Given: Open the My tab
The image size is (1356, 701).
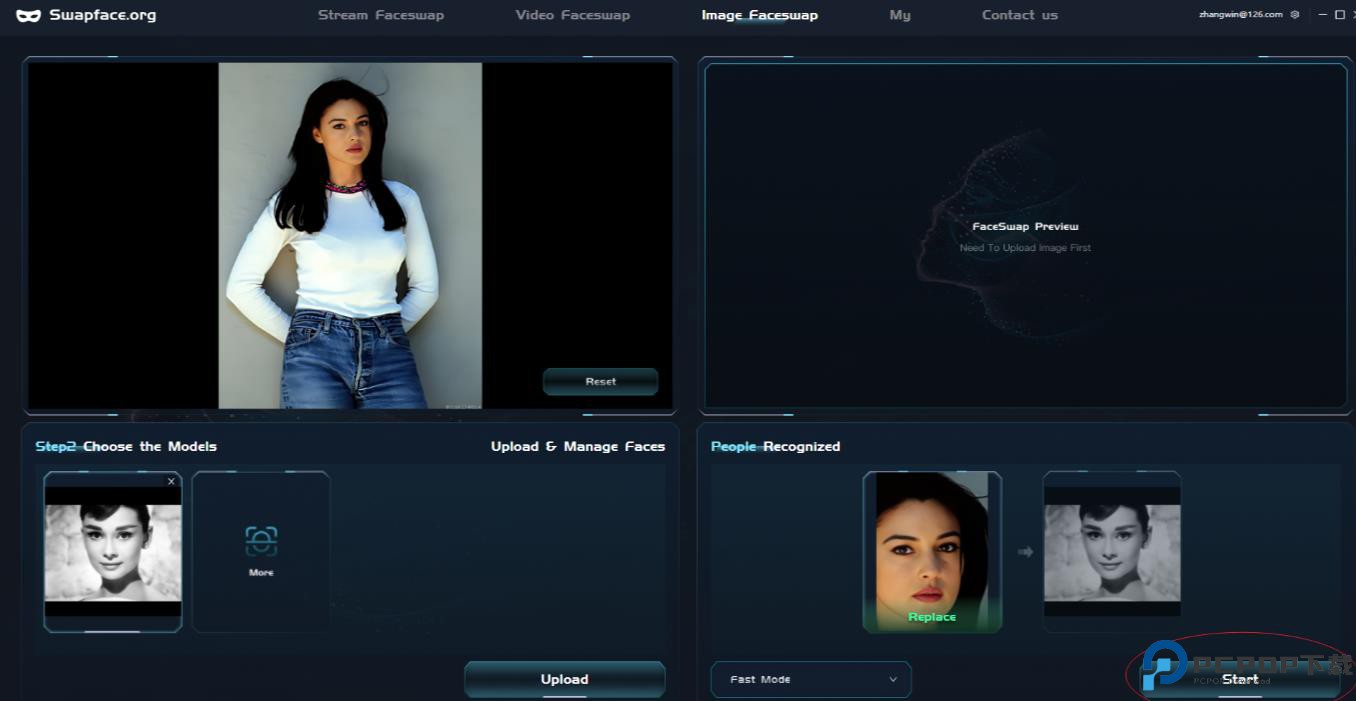Looking at the screenshot, I should tap(900, 15).
